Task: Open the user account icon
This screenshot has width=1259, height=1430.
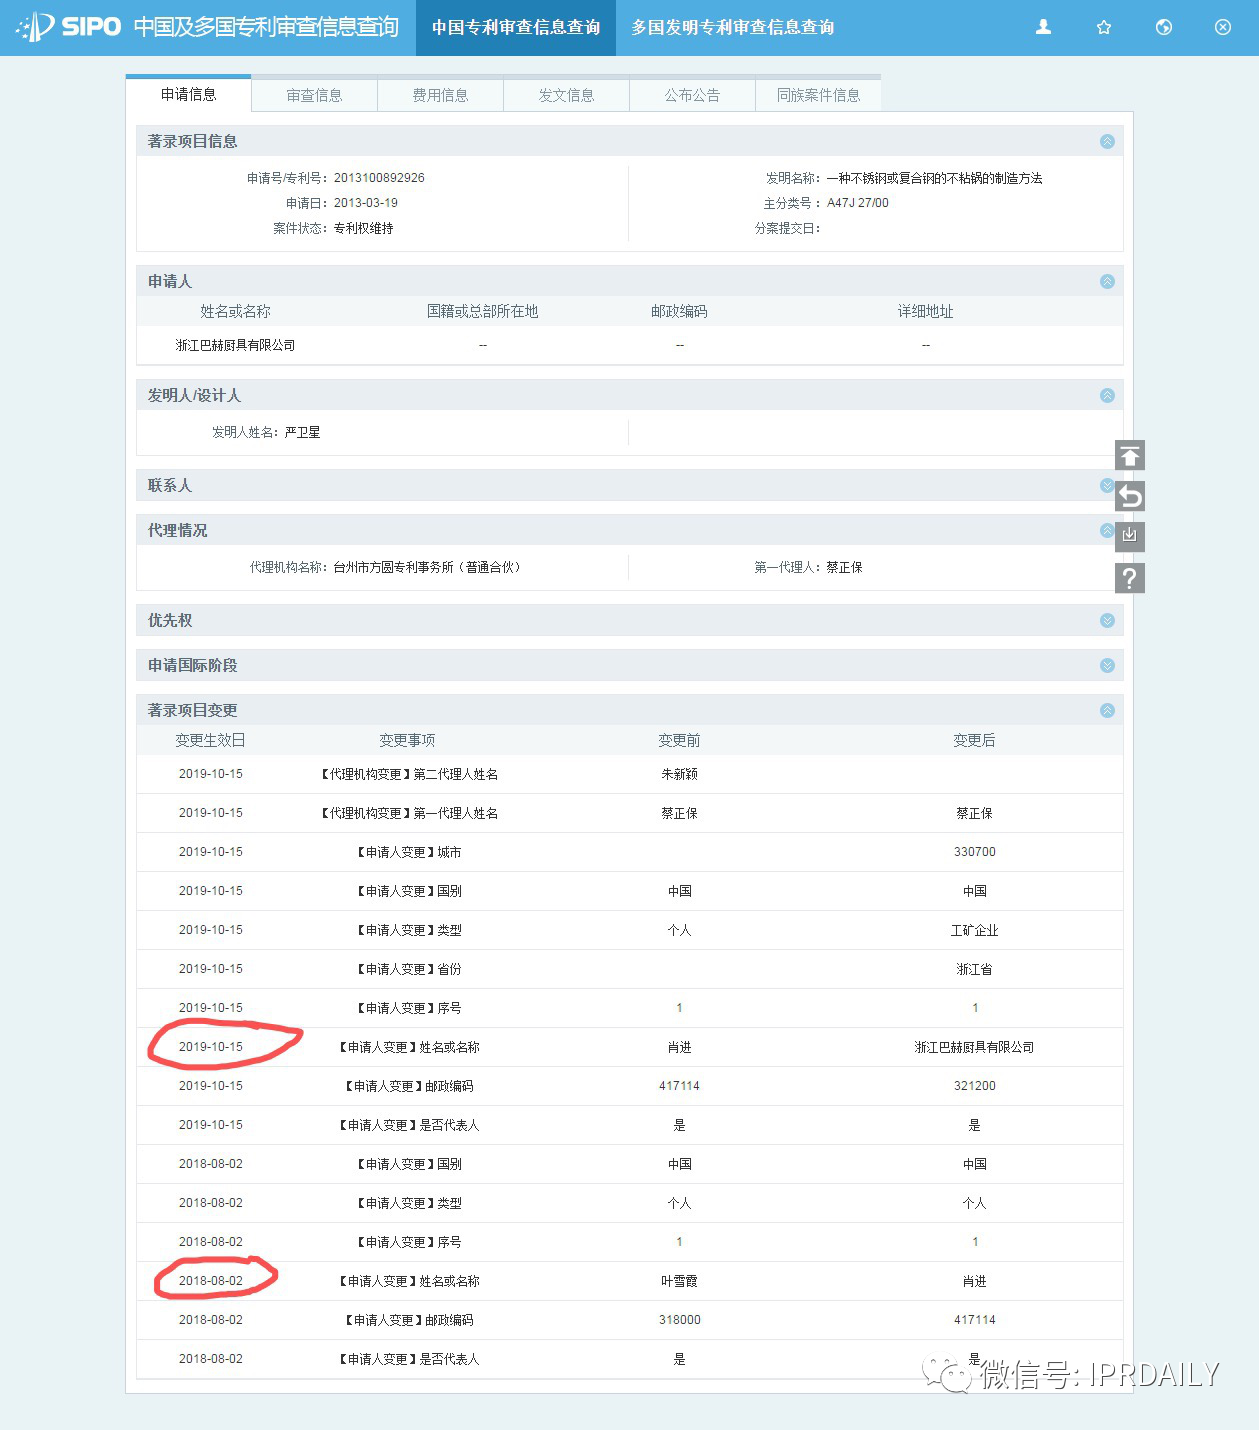Action: click(1043, 27)
